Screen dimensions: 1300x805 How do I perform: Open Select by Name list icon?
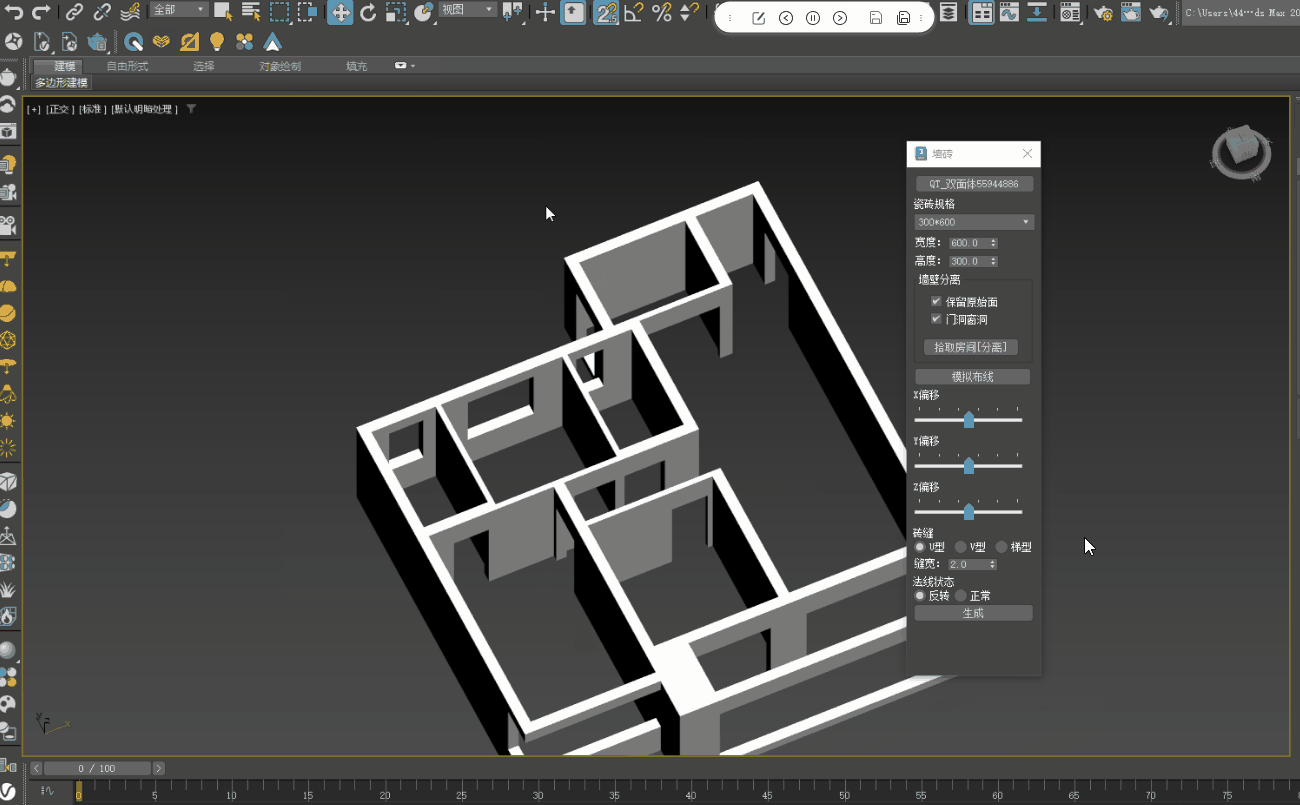tap(251, 12)
